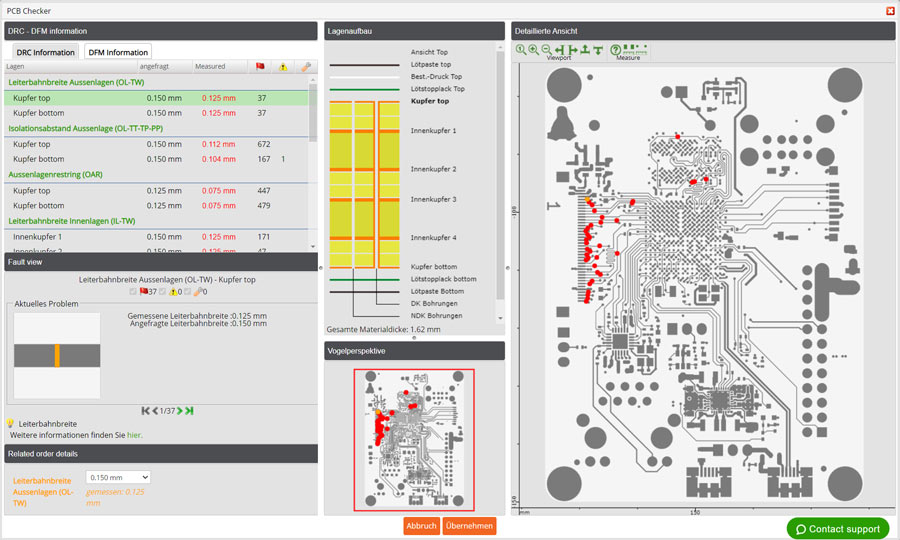Toggle the repaired wrench checkbox
Image resolution: width=900 pixels, height=540 pixels.
tap(188, 292)
